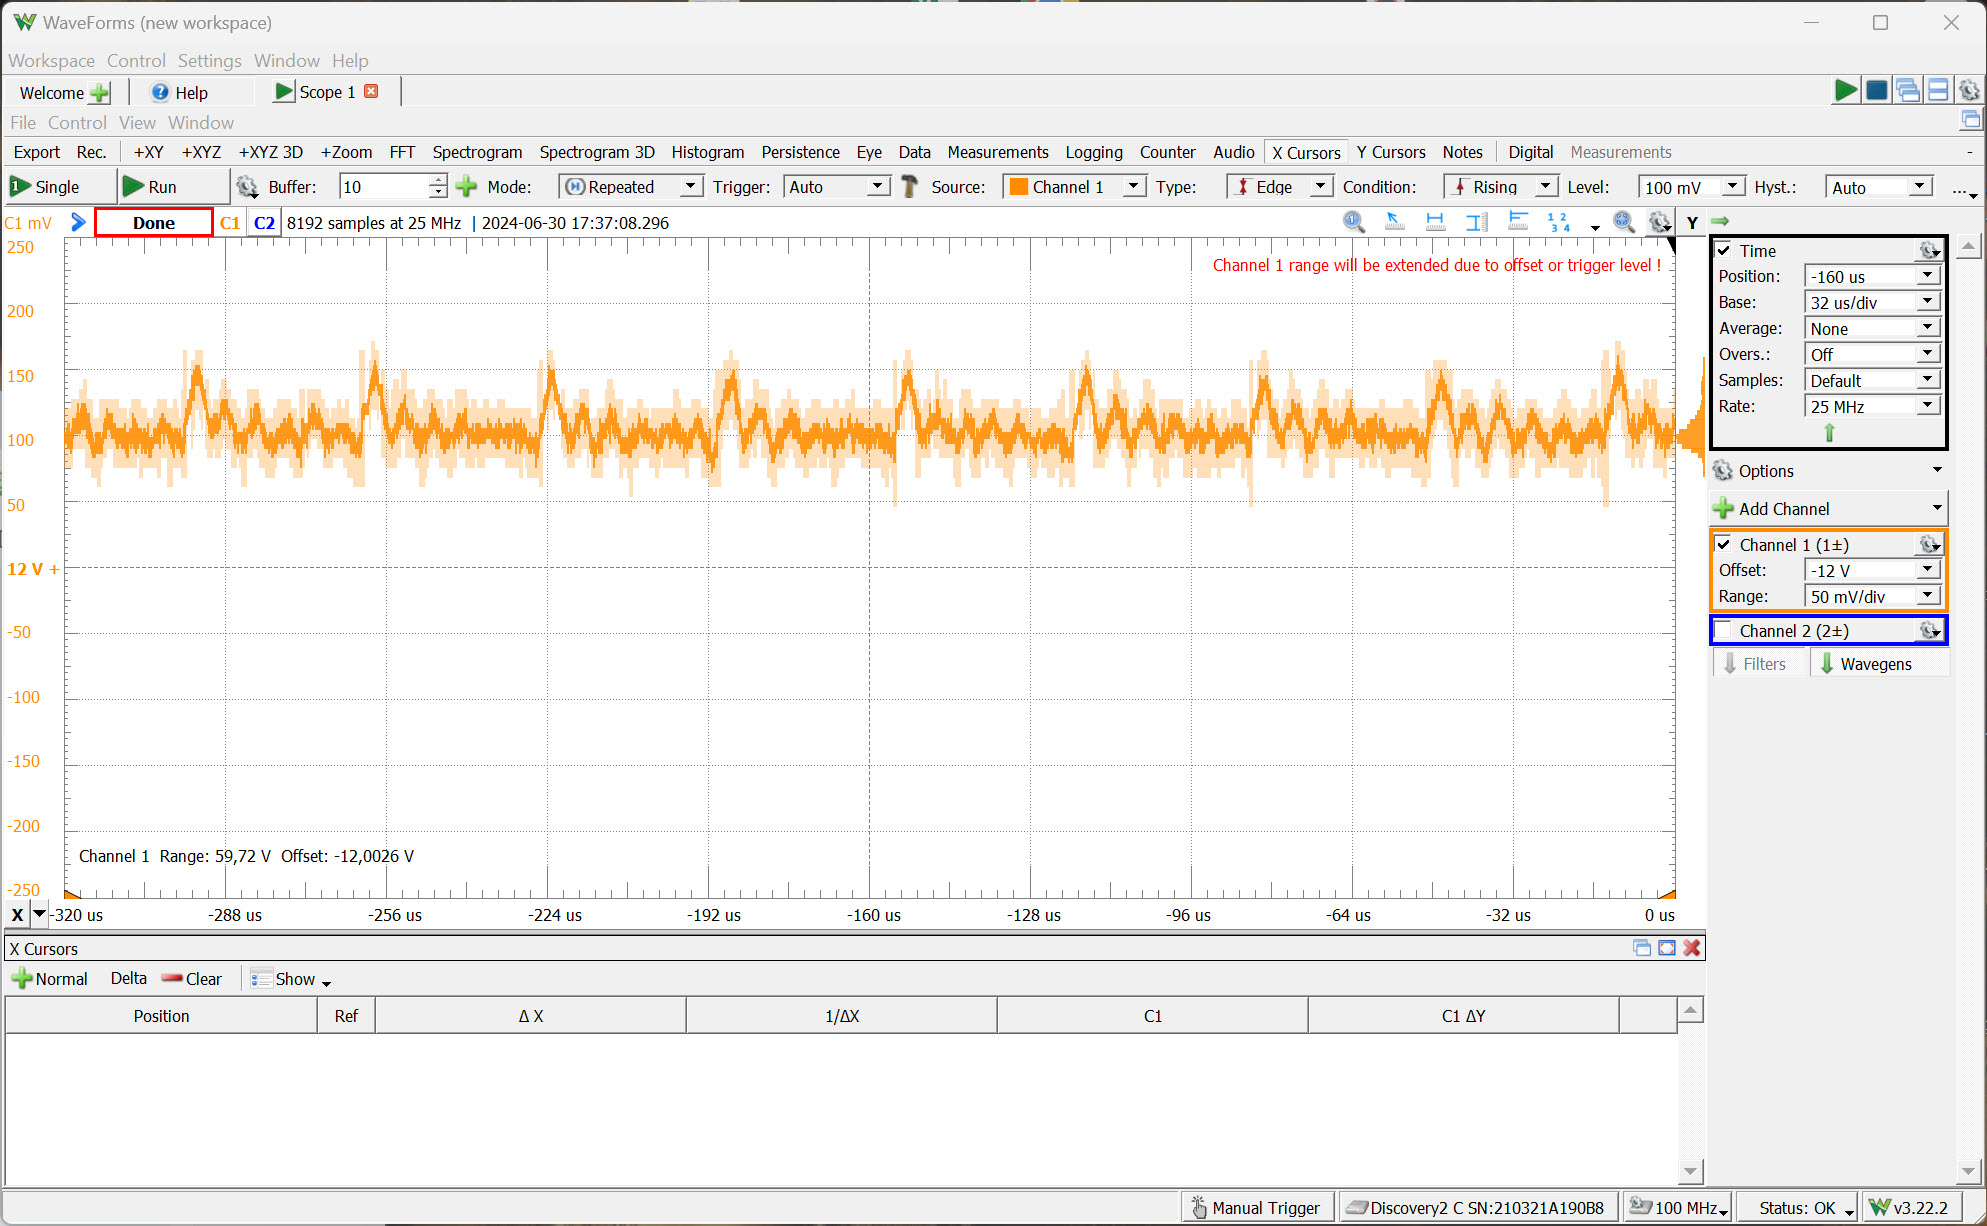Click green plus icon next to Buffer

(466, 187)
